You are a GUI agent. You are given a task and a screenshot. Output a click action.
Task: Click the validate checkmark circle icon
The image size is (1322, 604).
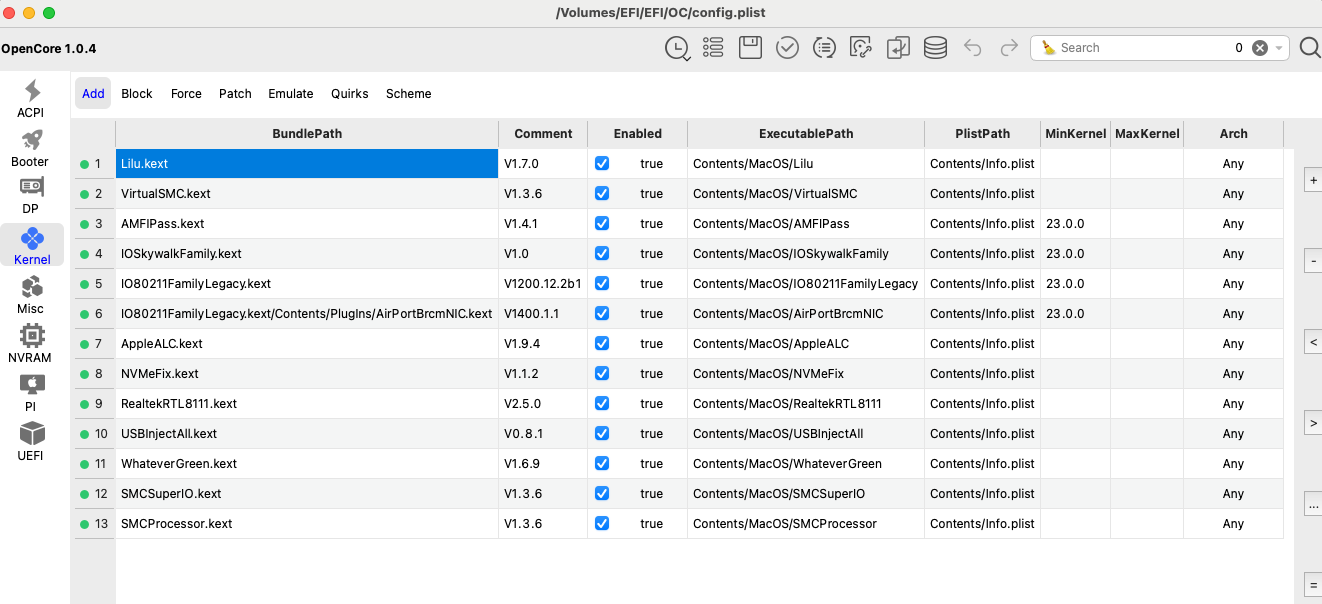point(787,48)
